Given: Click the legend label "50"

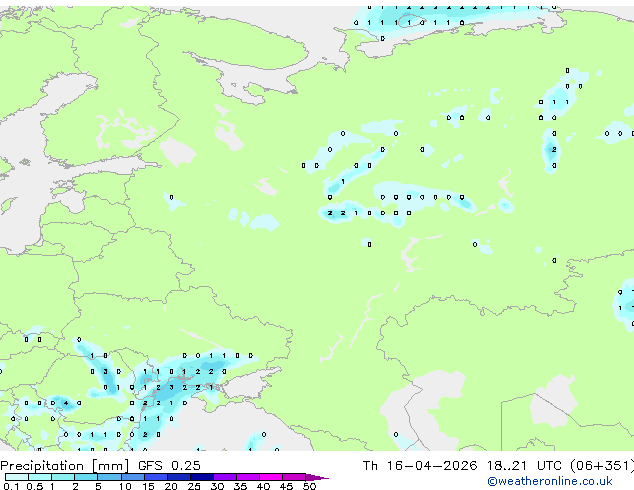Looking at the screenshot, I should pos(309,486).
